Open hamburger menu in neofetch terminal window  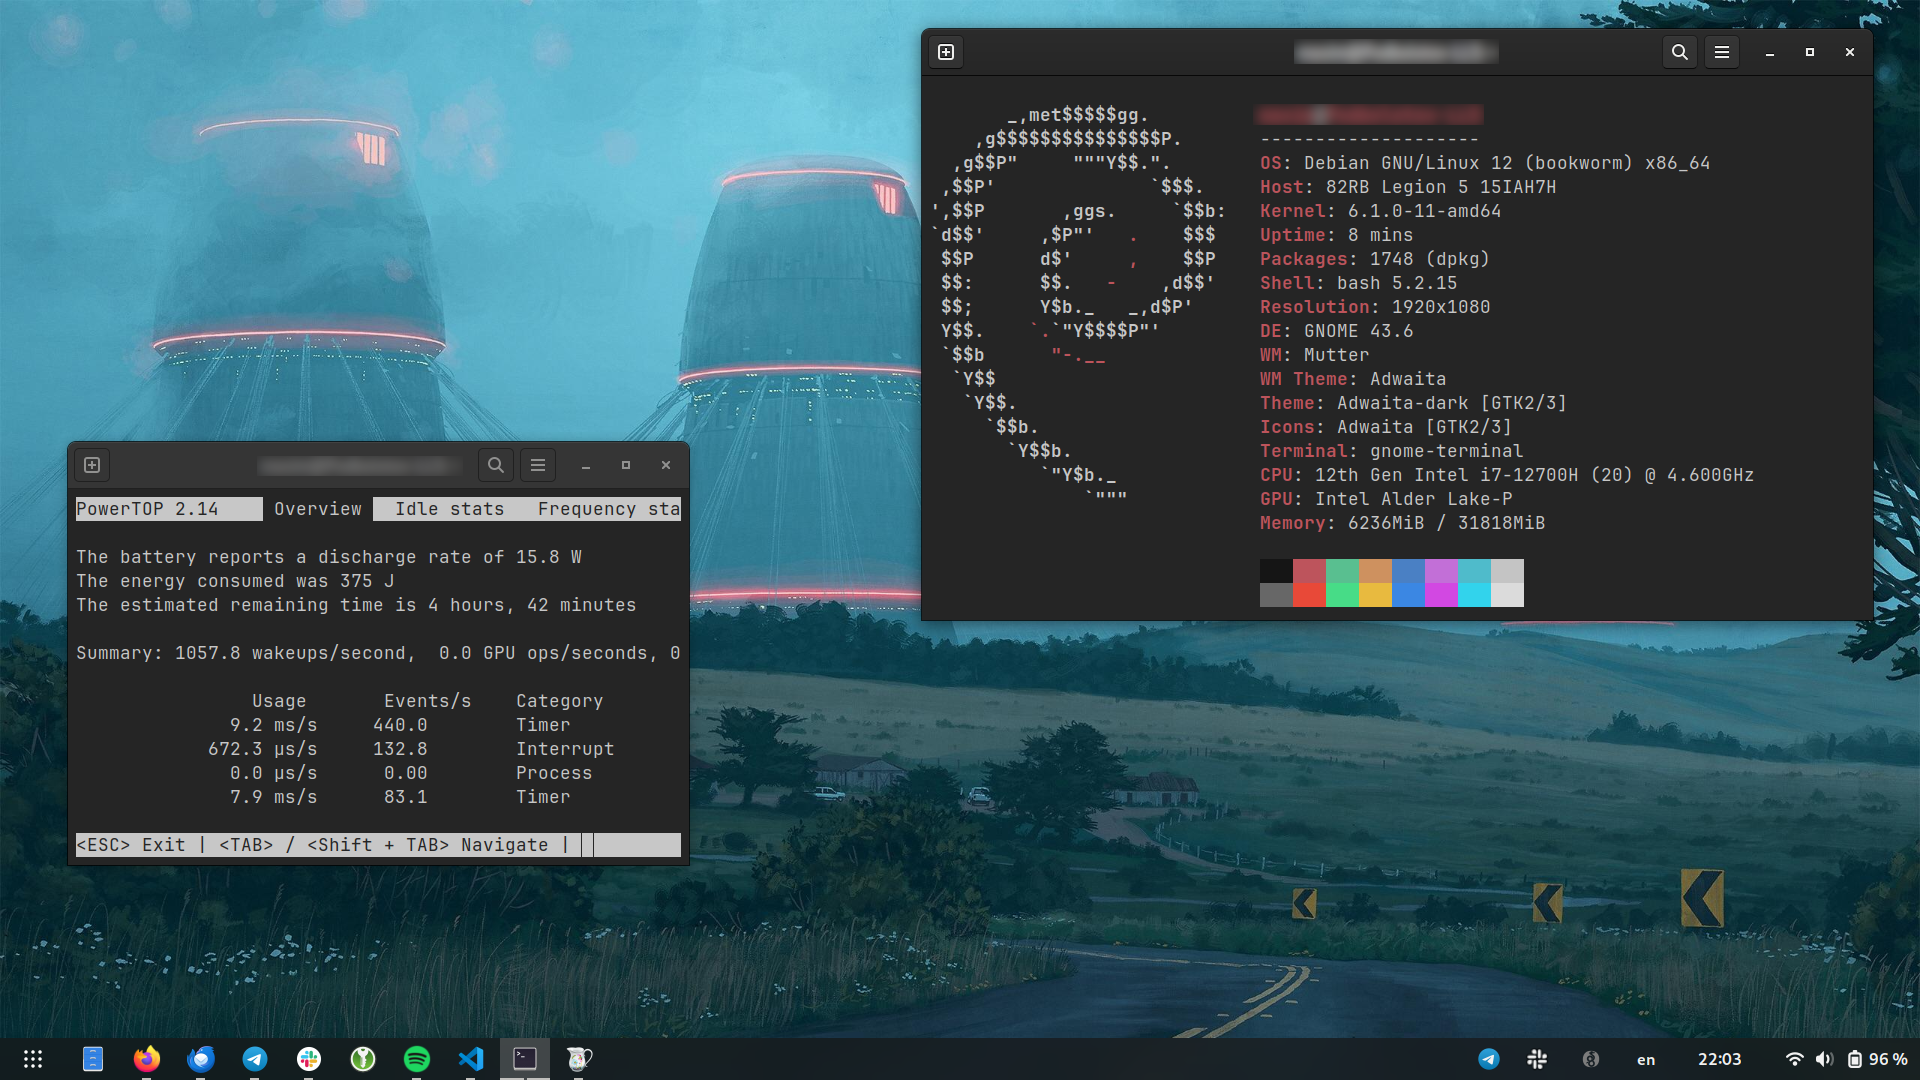point(1722,52)
